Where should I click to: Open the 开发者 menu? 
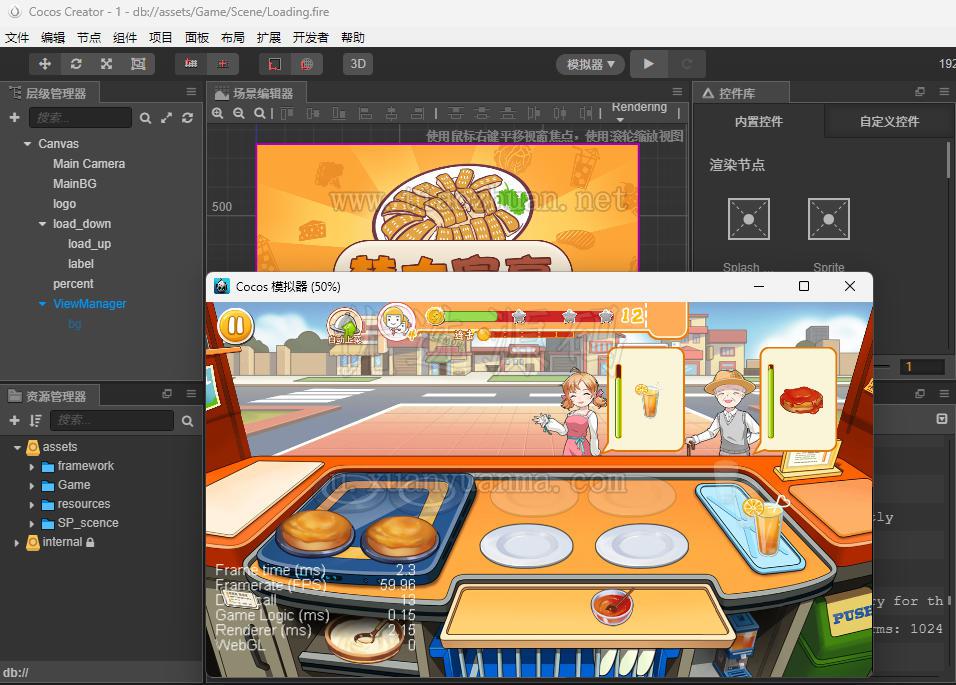(311, 38)
